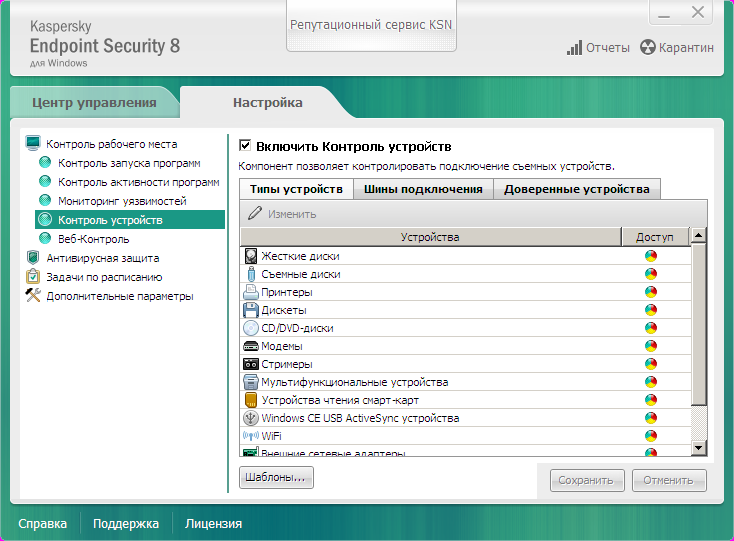The image size is (734, 541).
Task: Click the USB ActiveSync device icon
Action: point(251,418)
